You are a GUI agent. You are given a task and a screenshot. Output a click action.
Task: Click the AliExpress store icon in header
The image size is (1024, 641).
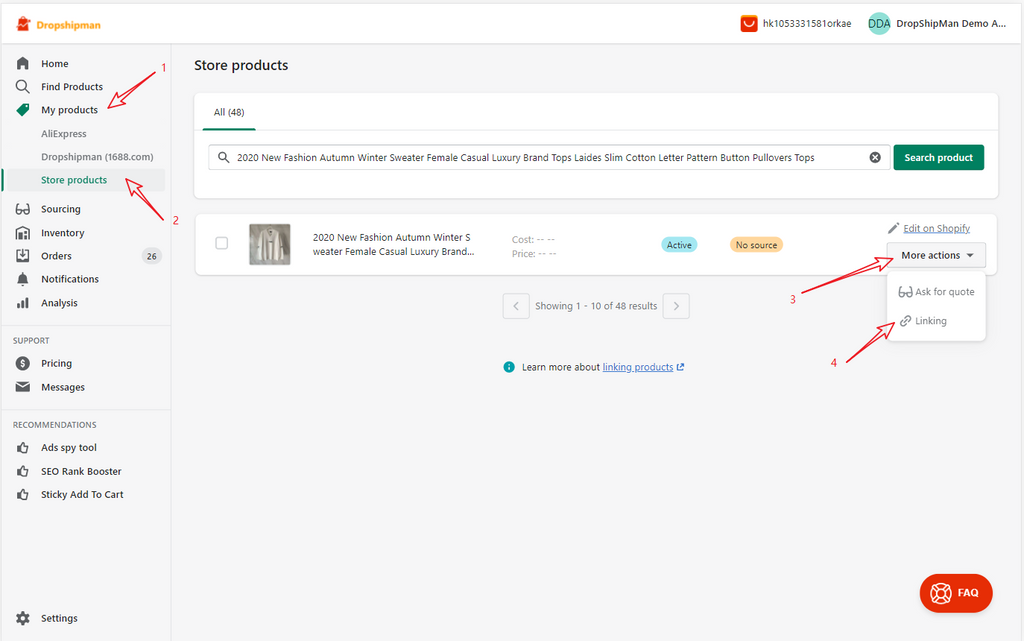[x=748, y=23]
